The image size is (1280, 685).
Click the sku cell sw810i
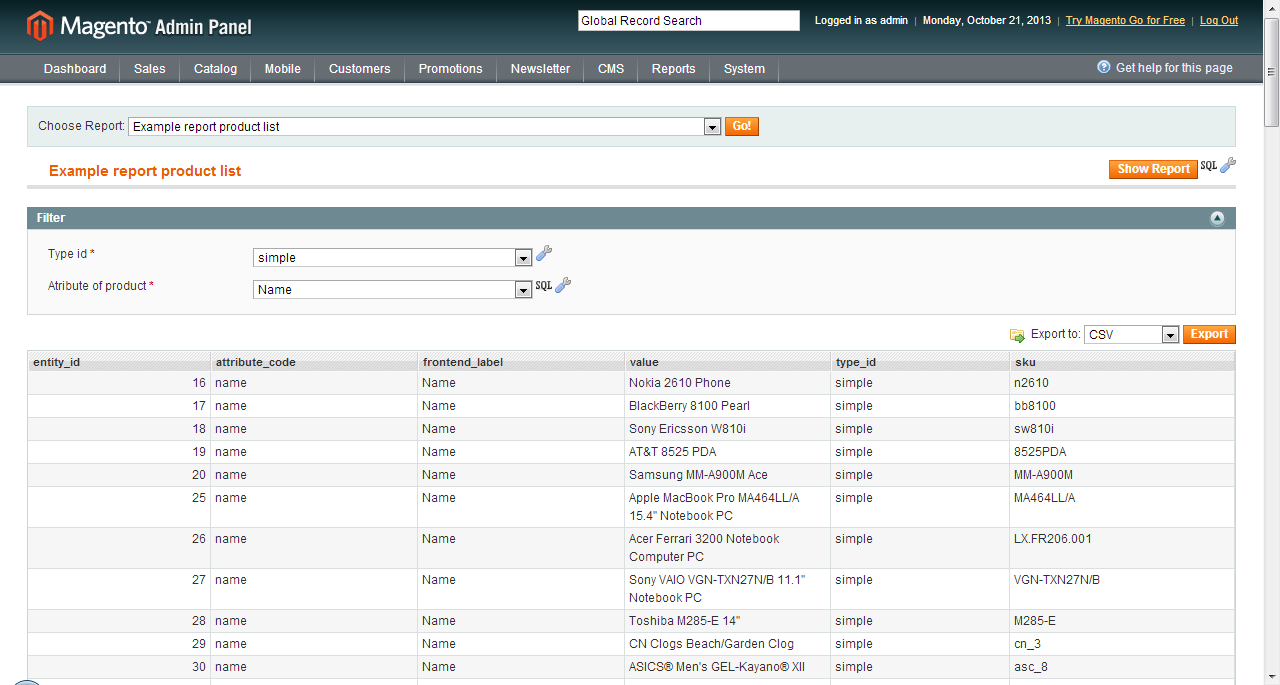point(1122,429)
